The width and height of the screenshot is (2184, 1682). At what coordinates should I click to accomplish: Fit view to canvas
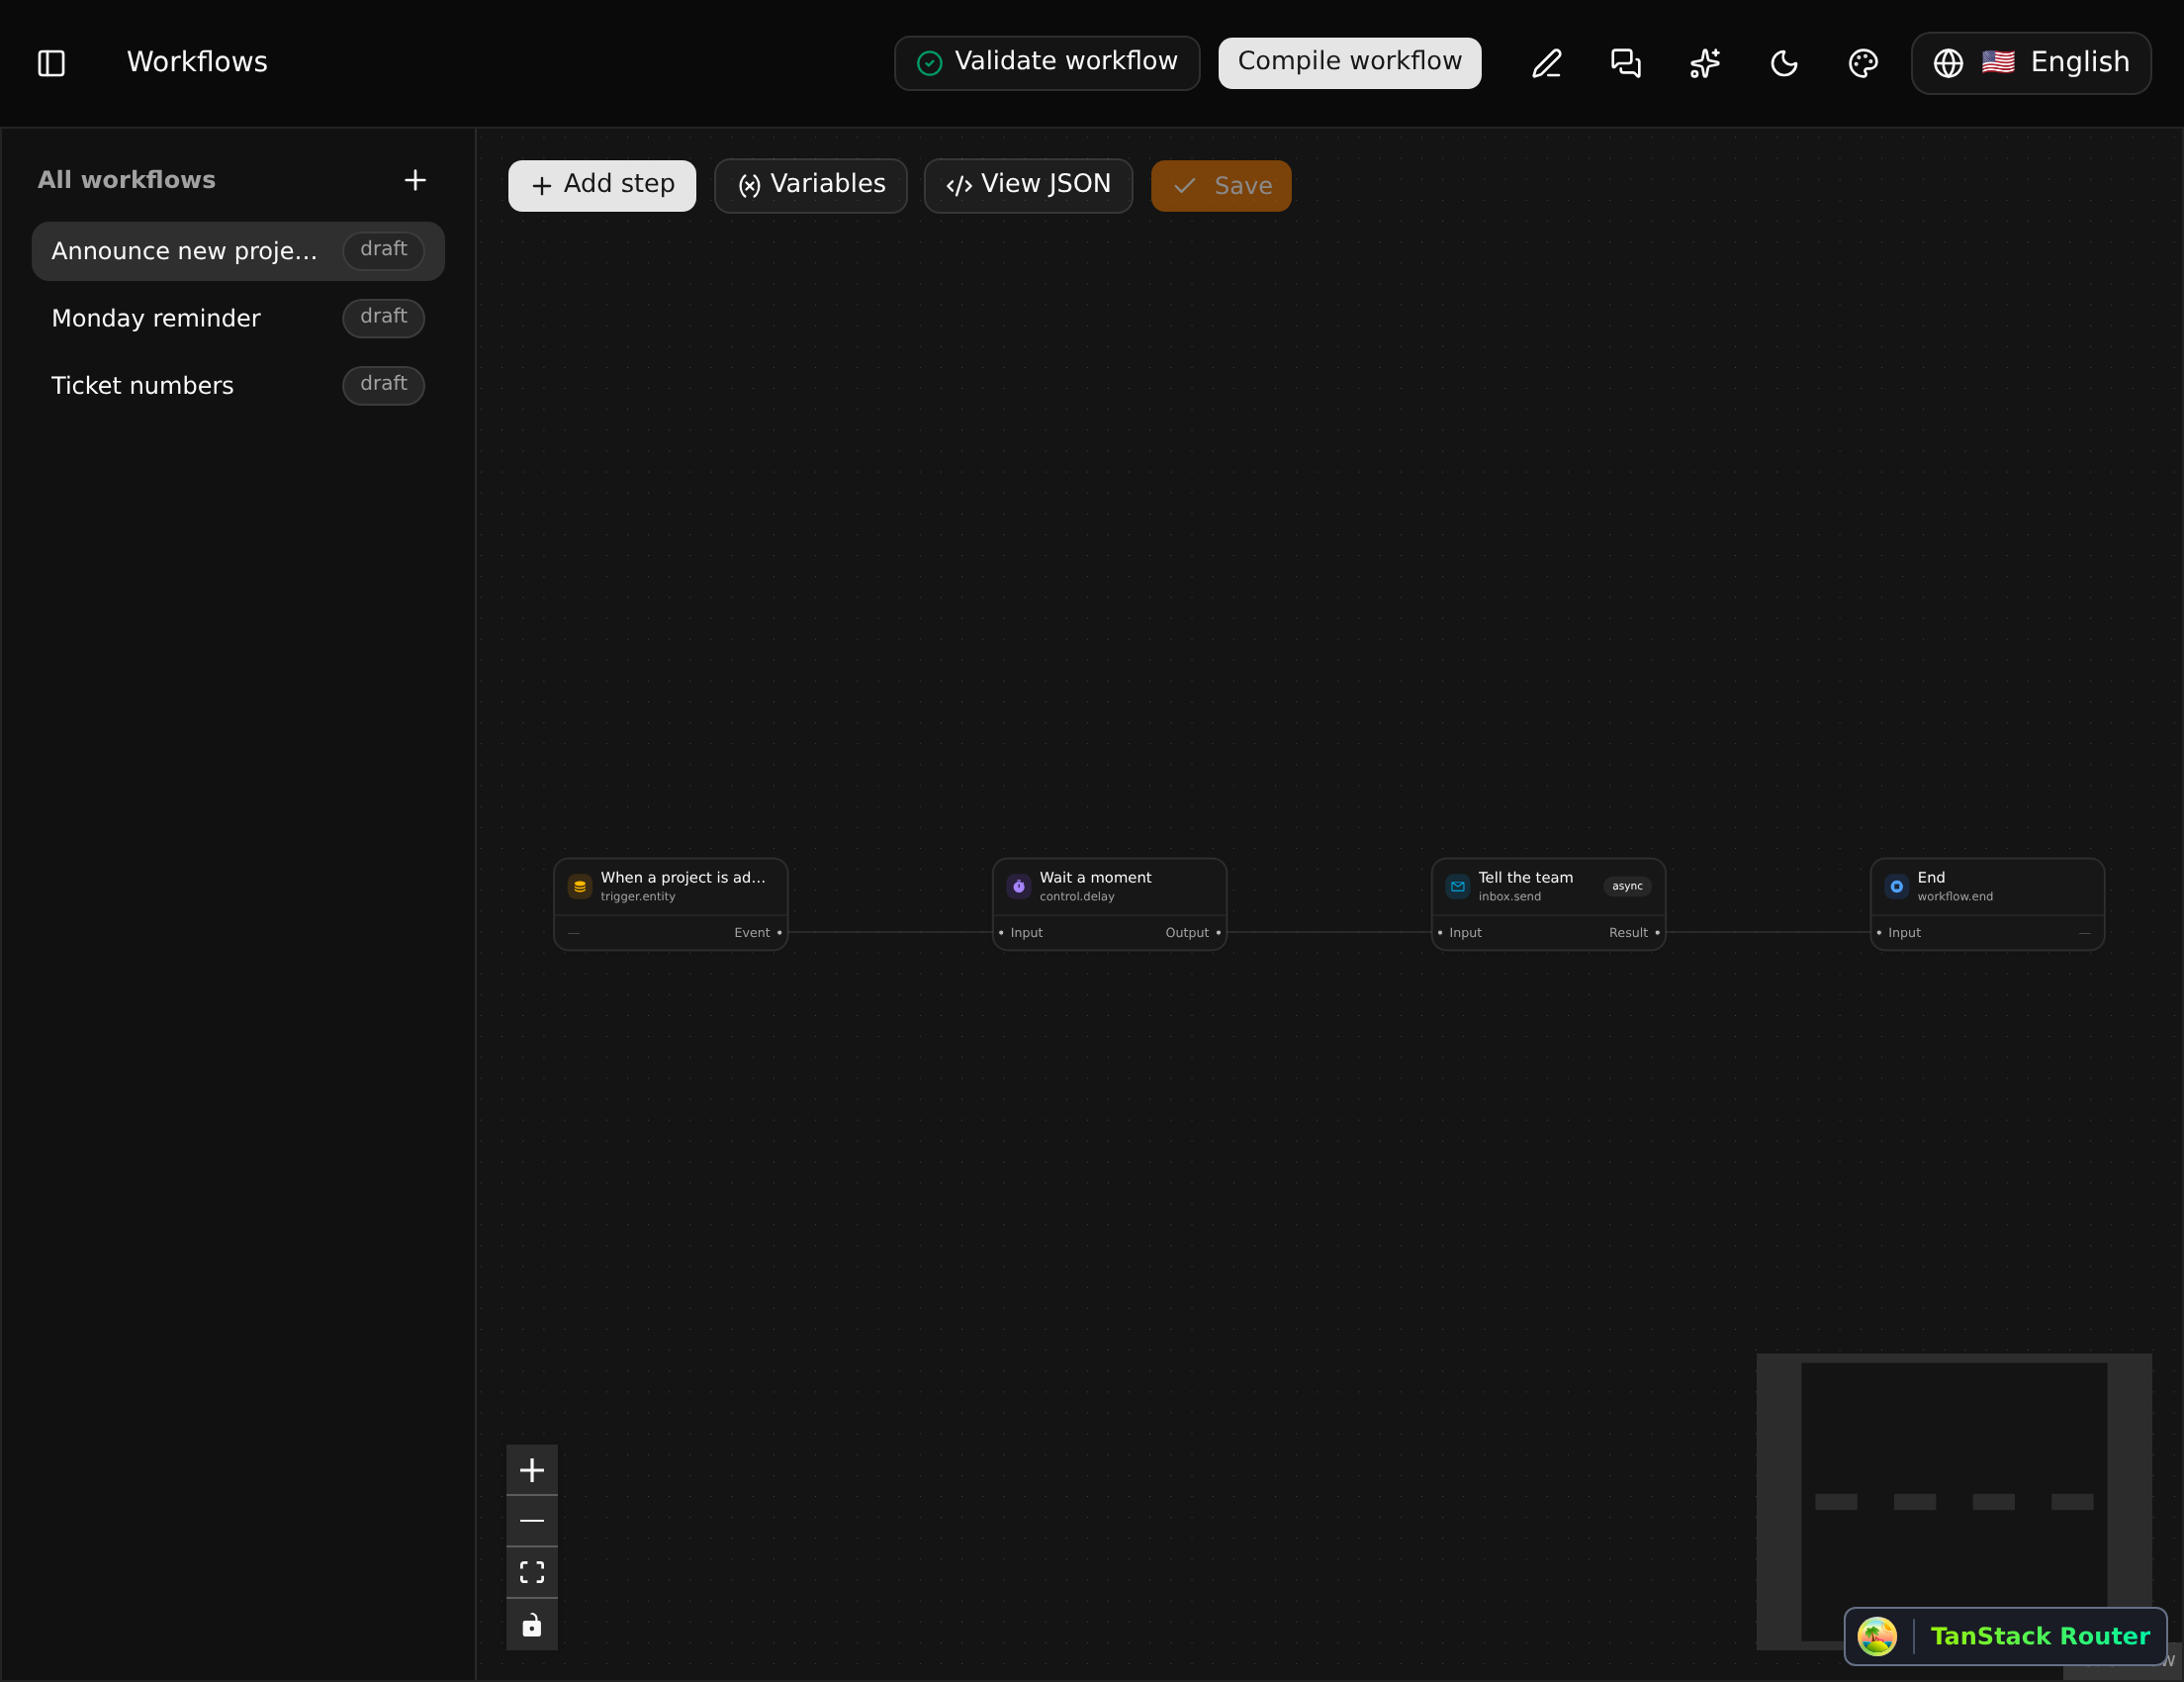532,1573
